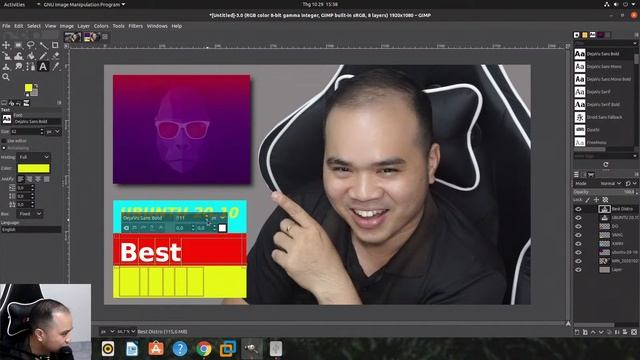
Task: Select the Eraser tool
Action: [x=55, y=56]
